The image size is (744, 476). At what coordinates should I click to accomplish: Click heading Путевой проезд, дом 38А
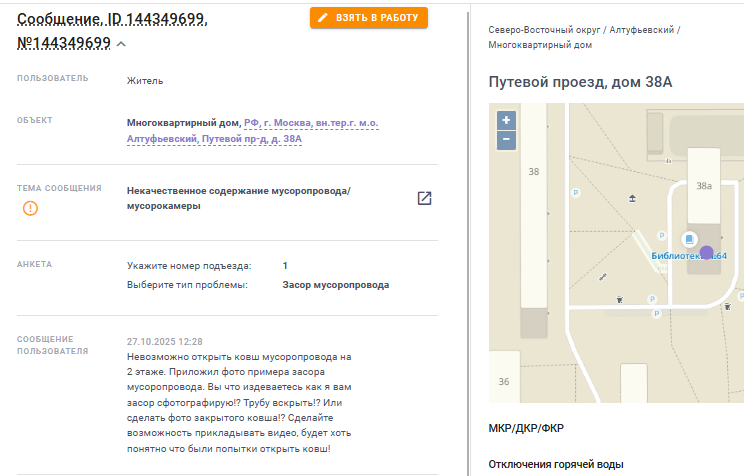(x=580, y=82)
